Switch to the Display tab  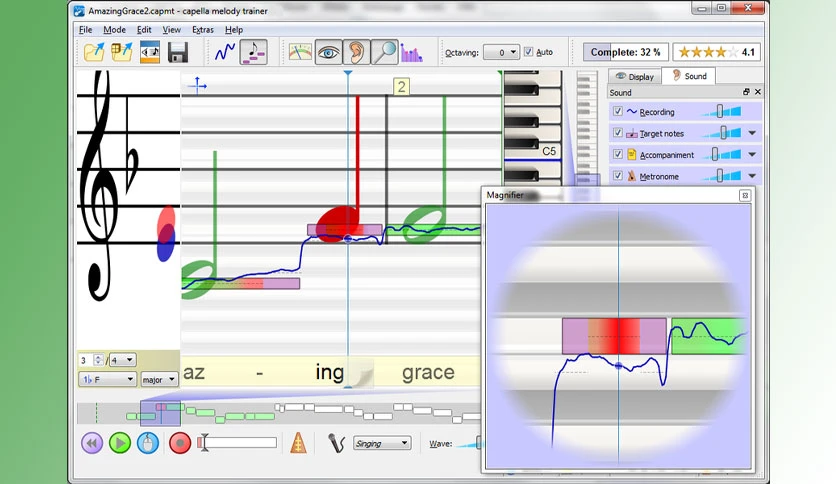coord(634,77)
